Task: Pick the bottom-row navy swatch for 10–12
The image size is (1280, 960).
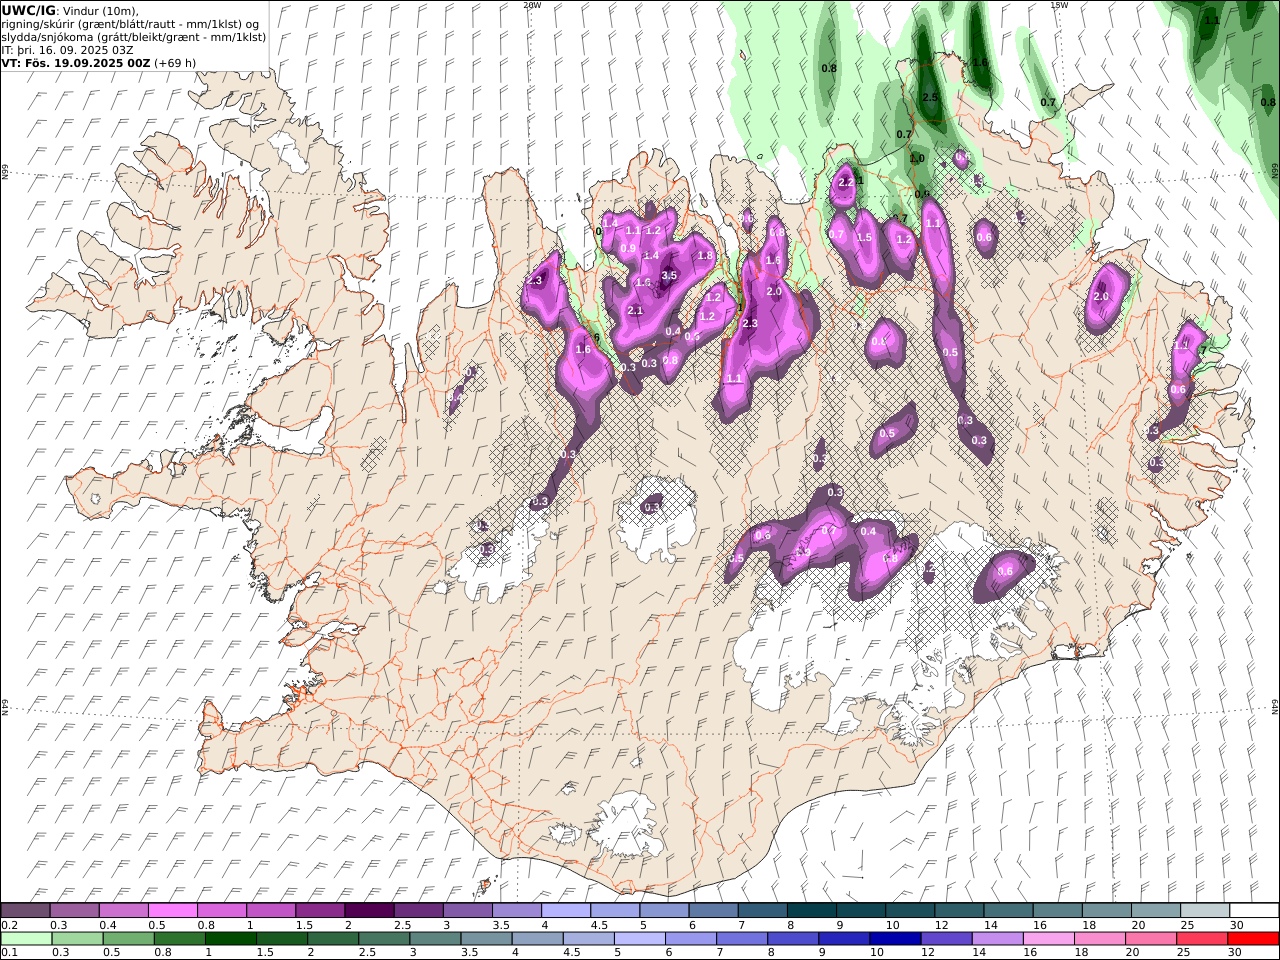Action: coord(895,939)
